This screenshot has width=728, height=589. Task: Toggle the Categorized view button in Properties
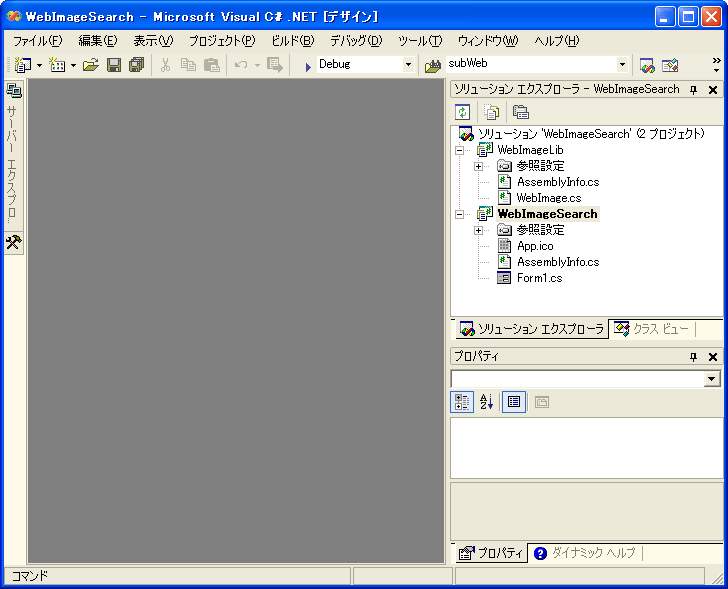coord(462,402)
